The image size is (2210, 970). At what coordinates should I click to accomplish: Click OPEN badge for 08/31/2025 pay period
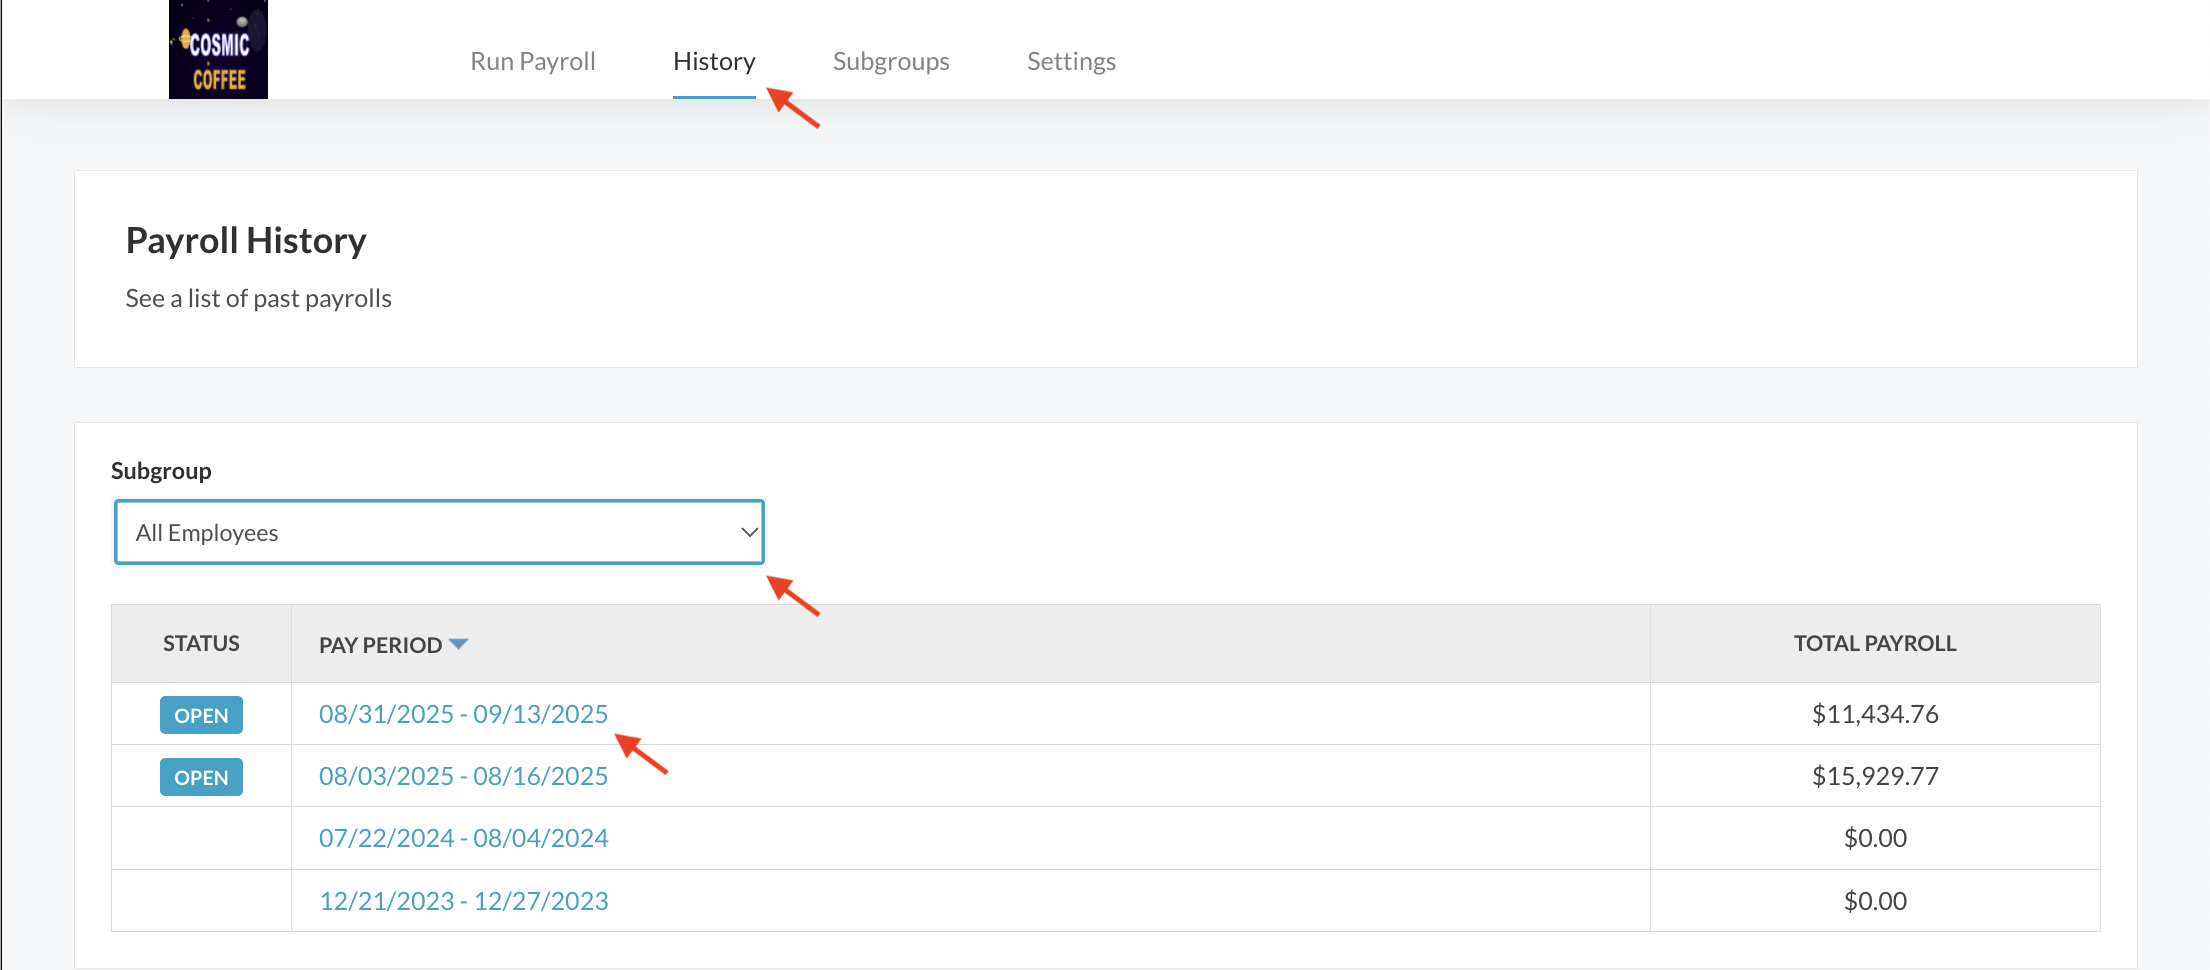click(201, 715)
